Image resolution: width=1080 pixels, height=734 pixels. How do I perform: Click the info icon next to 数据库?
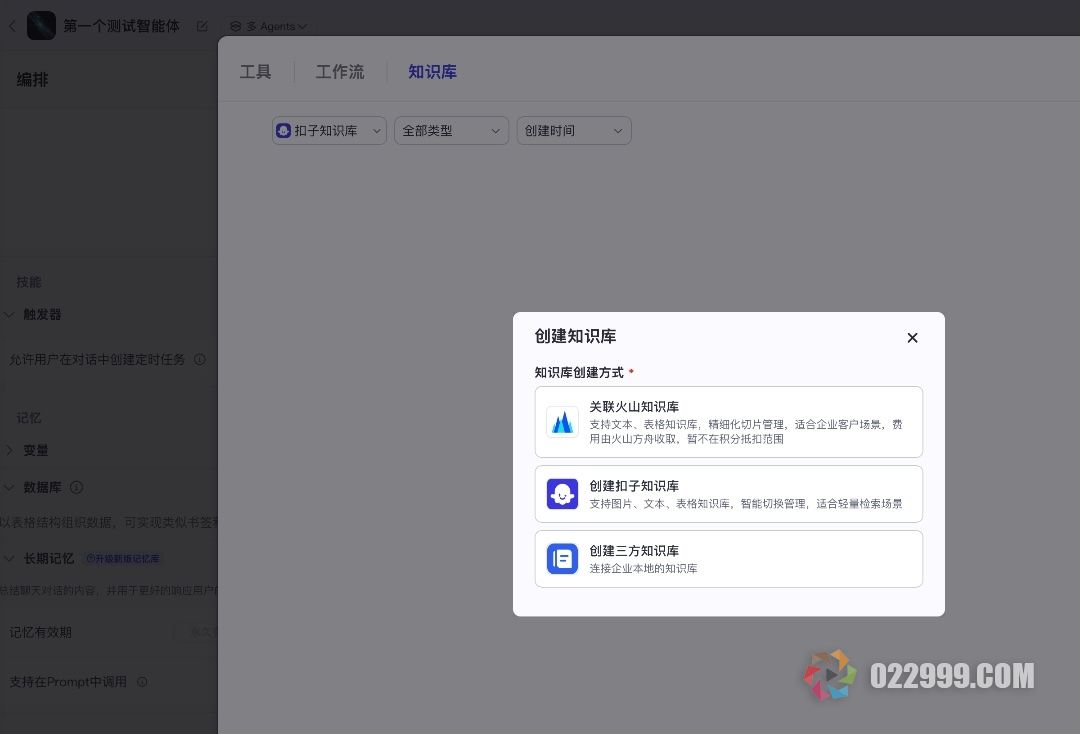pyautogui.click(x=76, y=487)
